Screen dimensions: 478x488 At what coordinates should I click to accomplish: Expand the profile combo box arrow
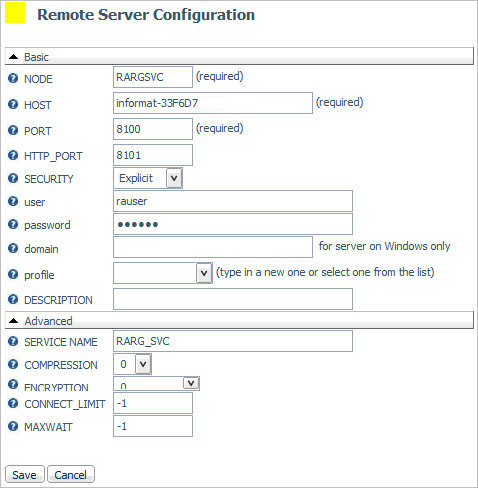tap(204, 273)
